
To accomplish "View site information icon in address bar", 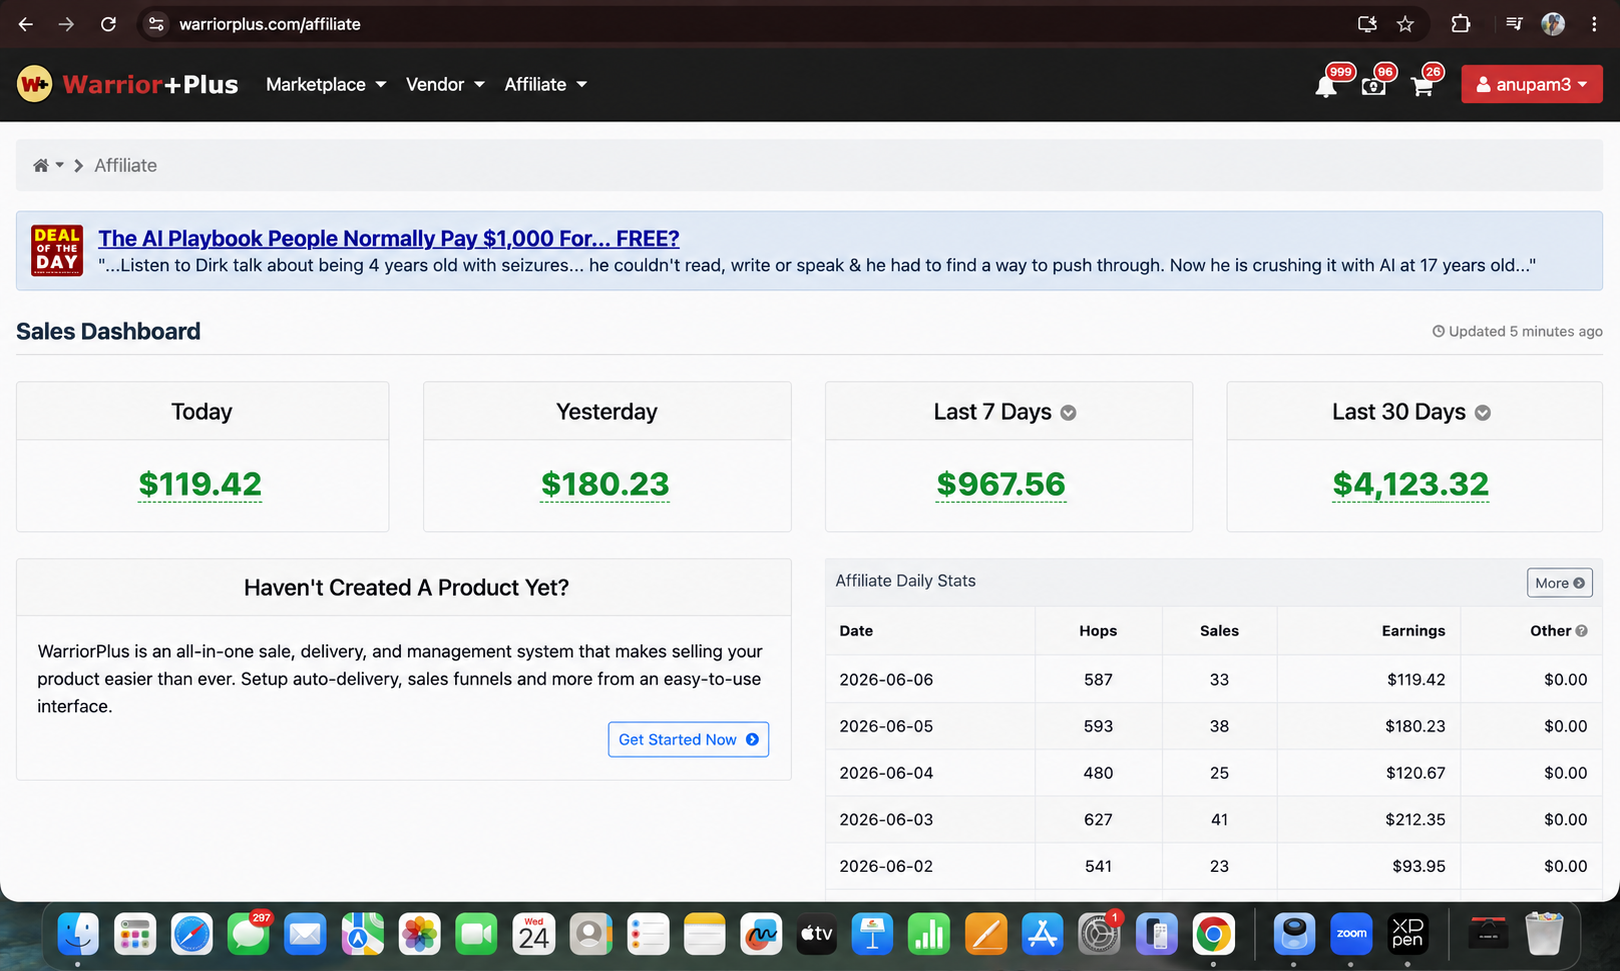I will click(x=156, y=24).
